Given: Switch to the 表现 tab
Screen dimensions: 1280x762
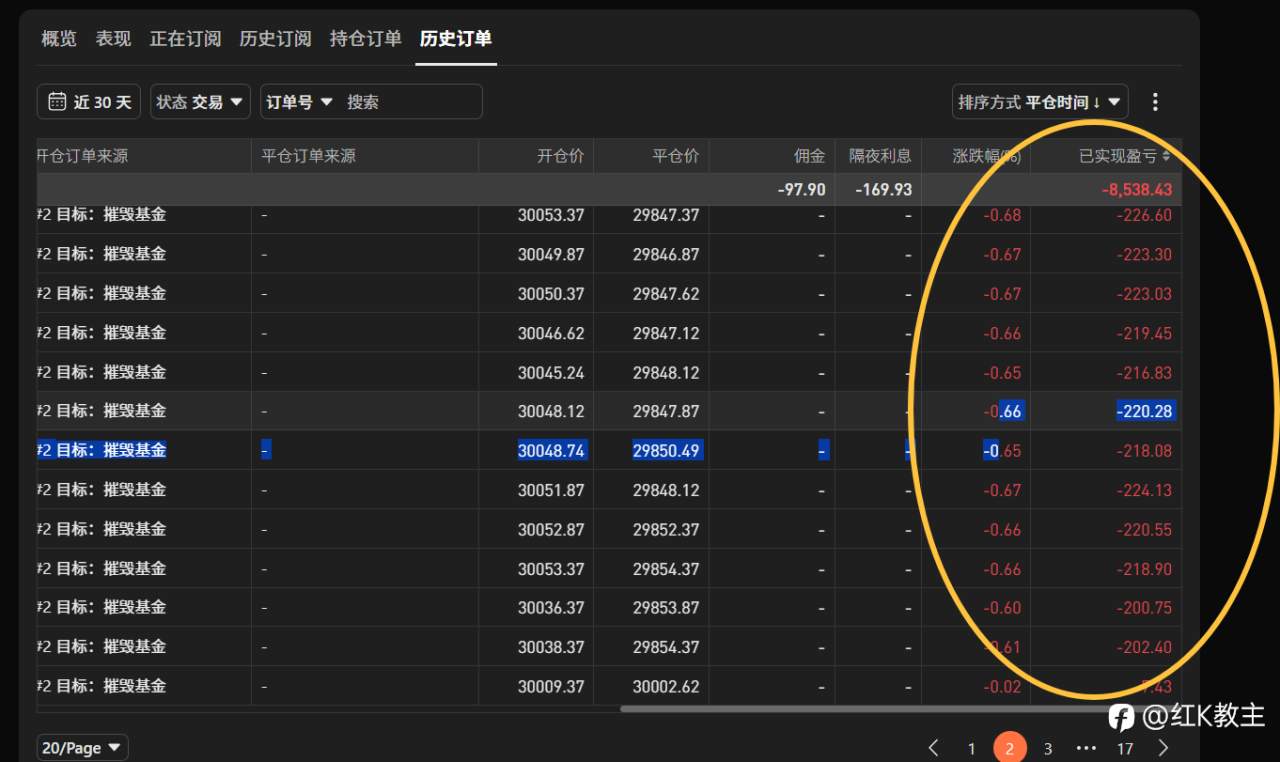Looking at the screenshot, I should [113, 38].
